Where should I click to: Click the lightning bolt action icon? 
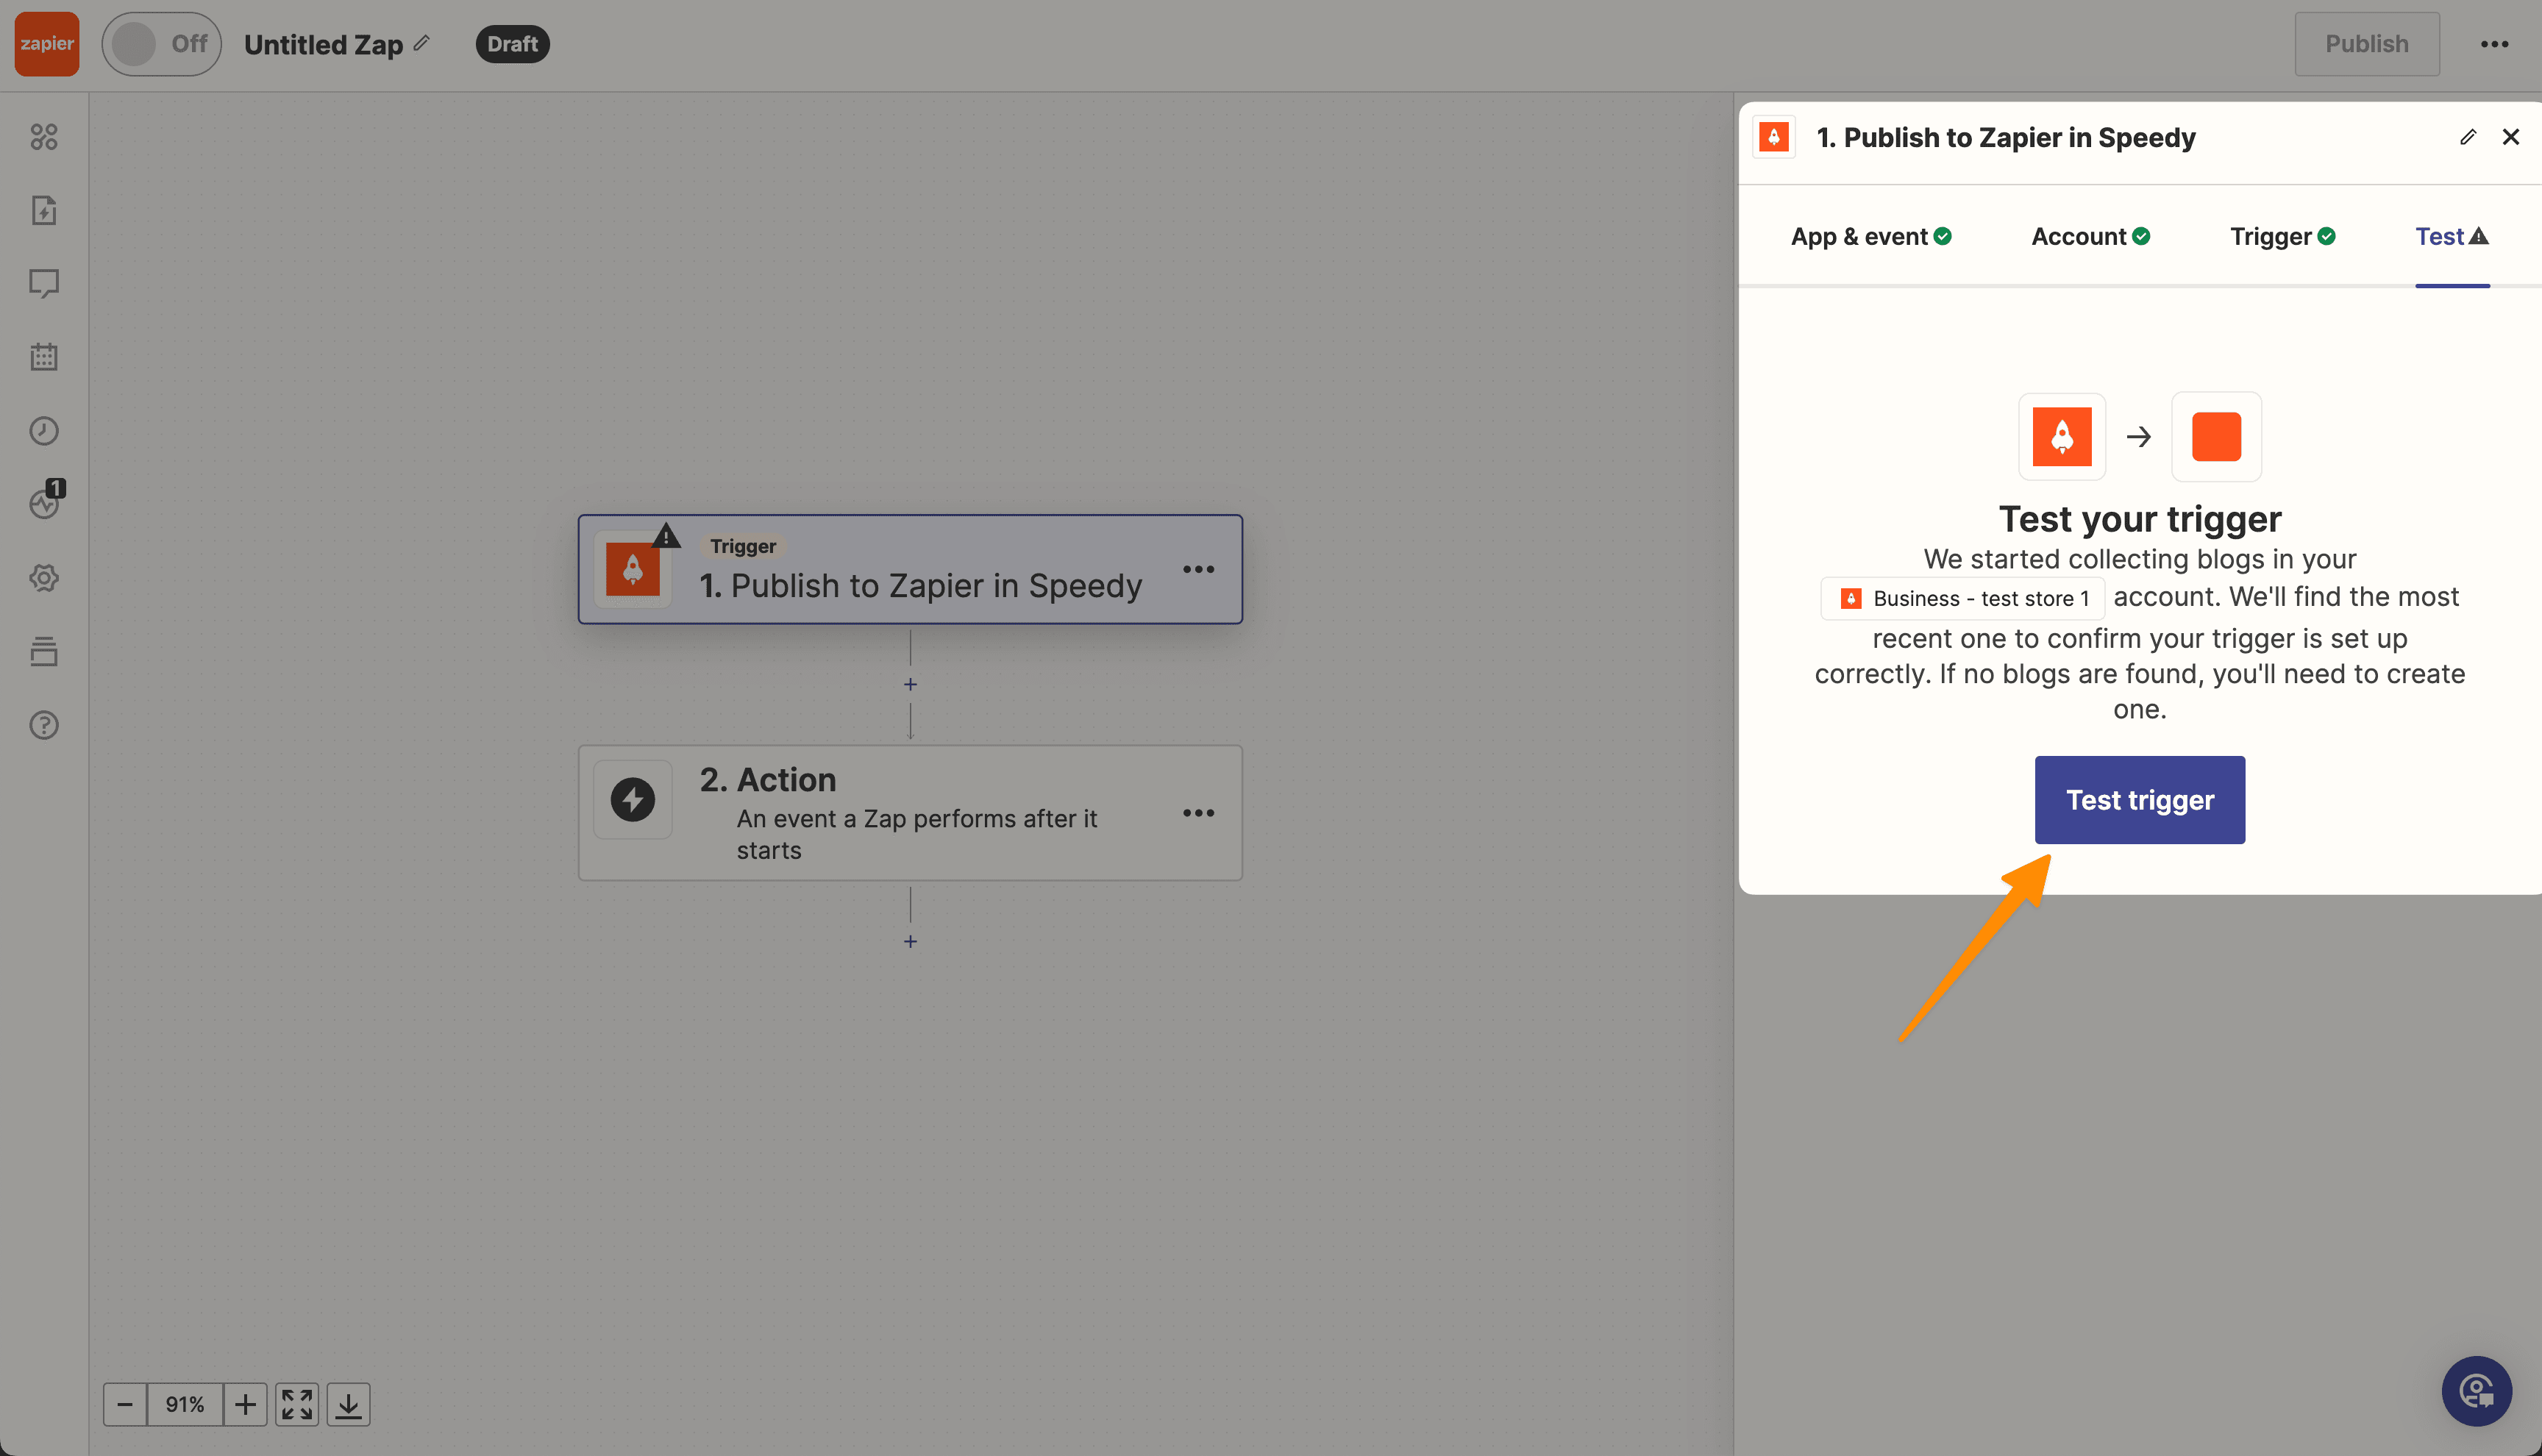pyautogui.click(x=632, y=799)
